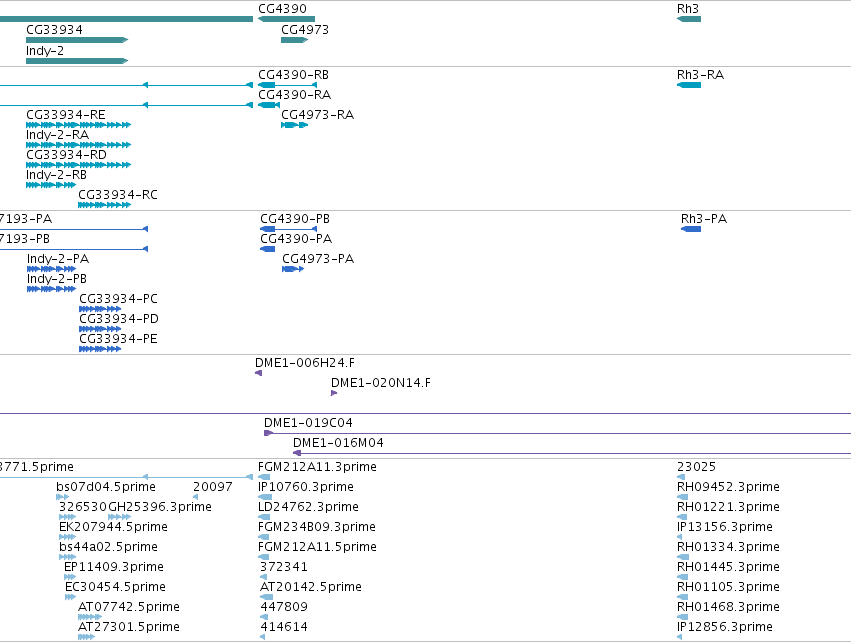
Task: Select the CG33934-PC protein label
Action: point(118,299)
